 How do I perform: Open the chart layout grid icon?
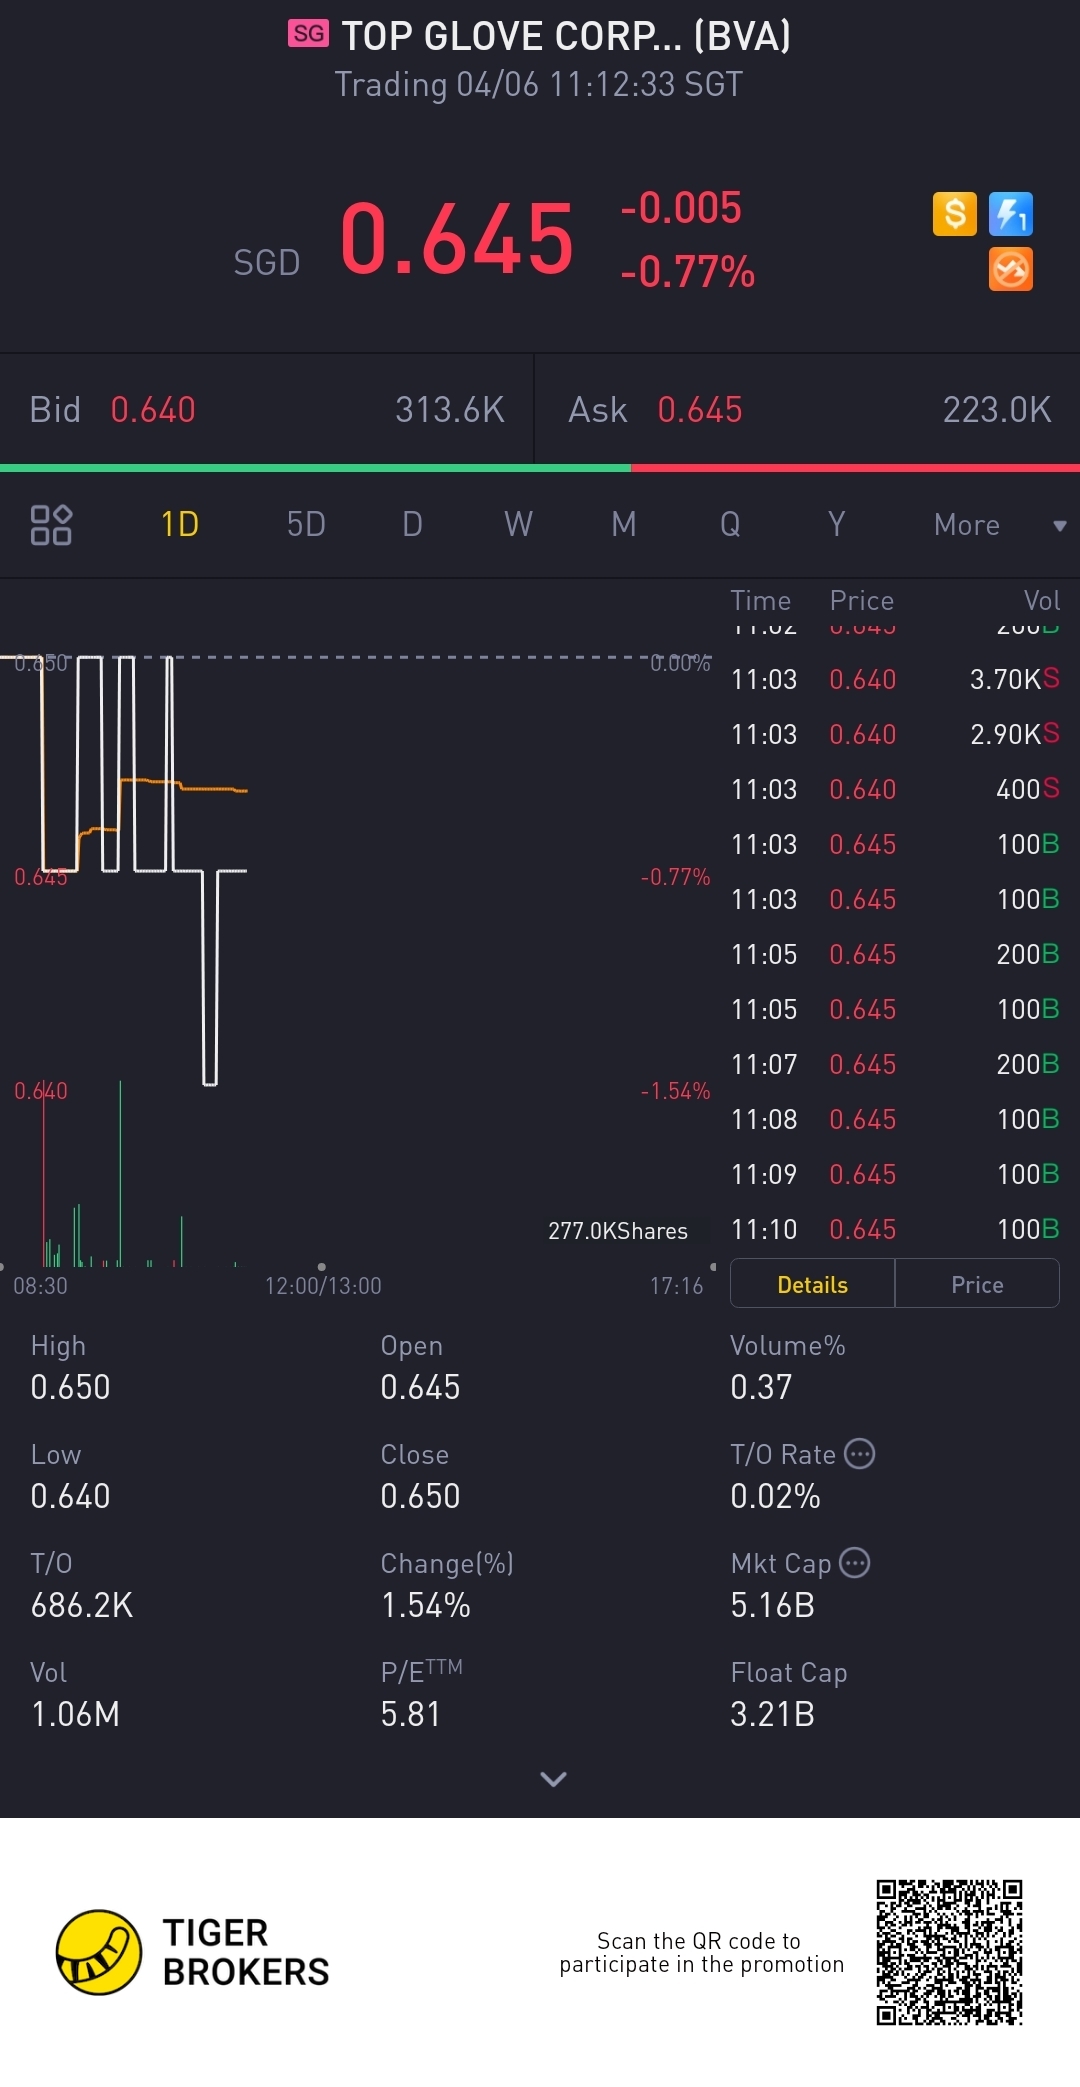pos(51,525)
